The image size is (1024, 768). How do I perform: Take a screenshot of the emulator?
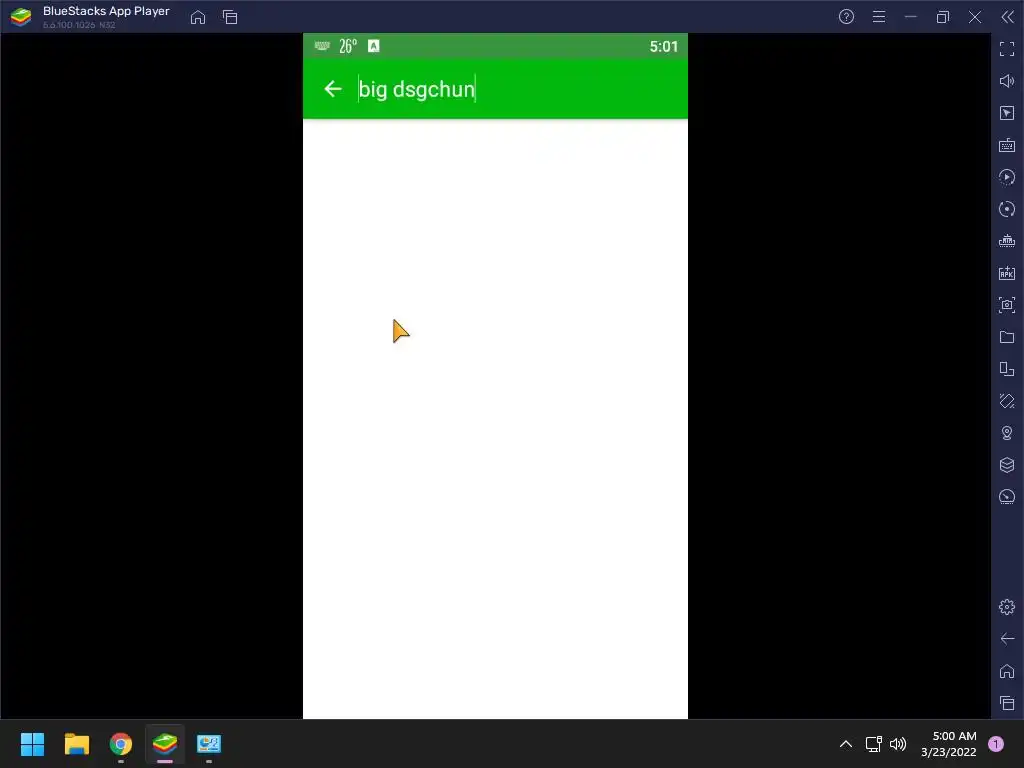tap(1007, 305)
